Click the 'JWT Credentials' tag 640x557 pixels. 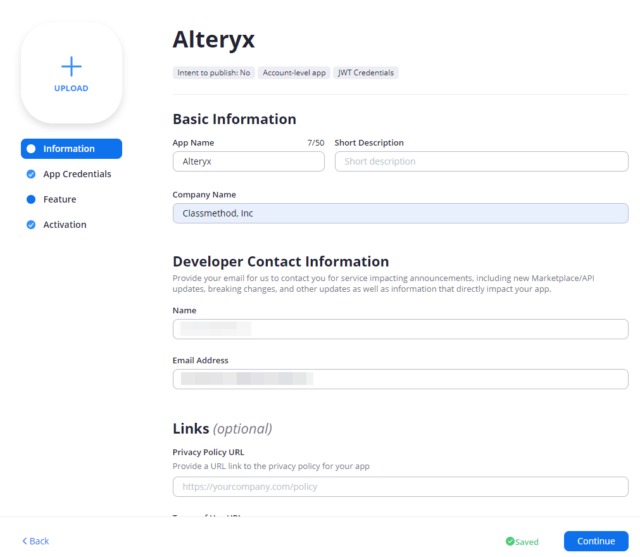[x=366, y=73]
